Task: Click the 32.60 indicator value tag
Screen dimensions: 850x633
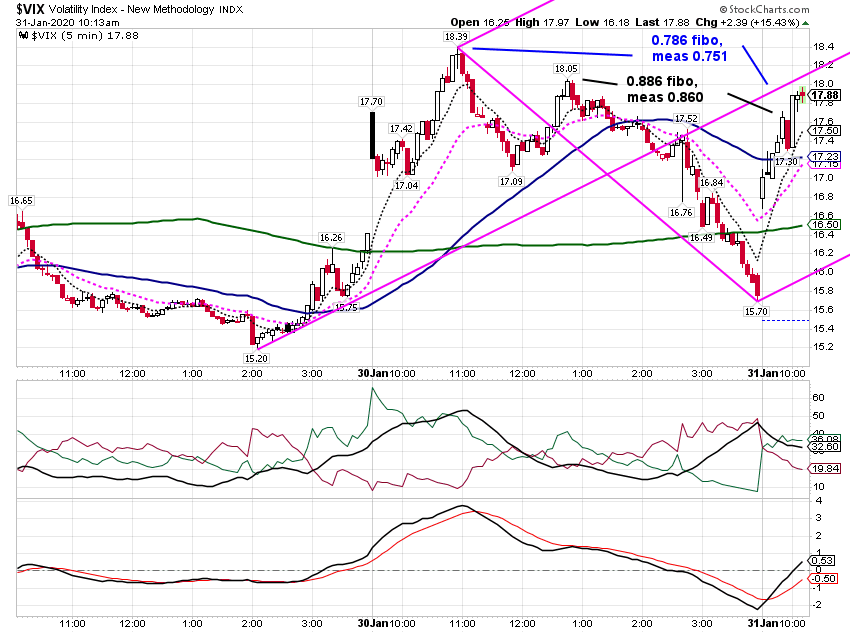Action: [825, 447]
